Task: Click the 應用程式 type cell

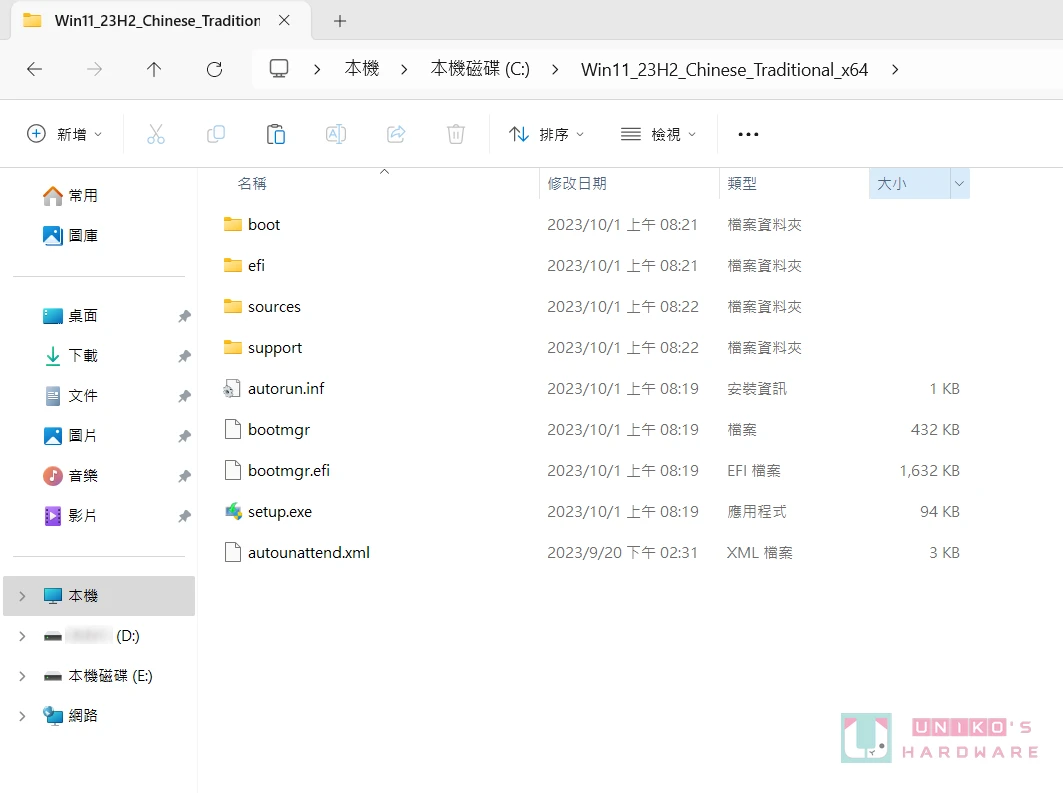Action: (757, 511)
